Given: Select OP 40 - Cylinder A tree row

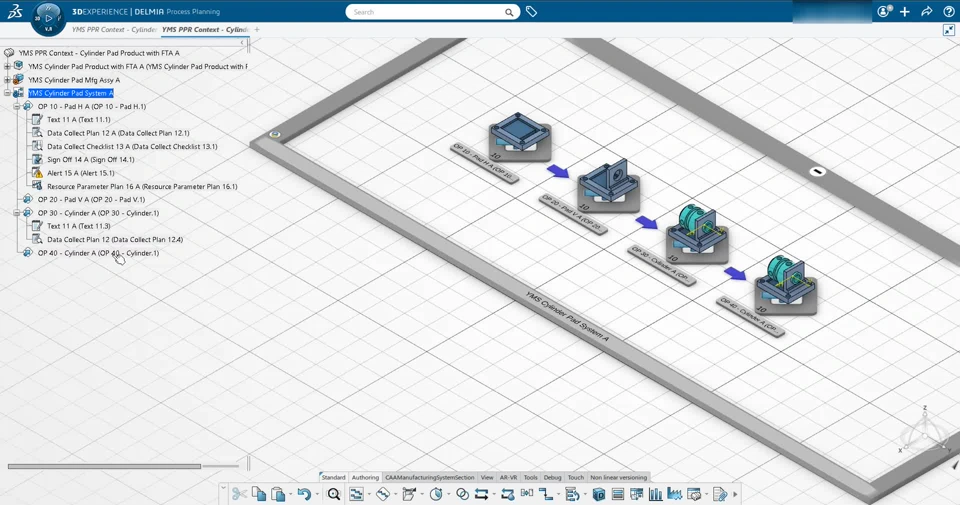Looking at the screenshot, I should [x=98, y=253].
